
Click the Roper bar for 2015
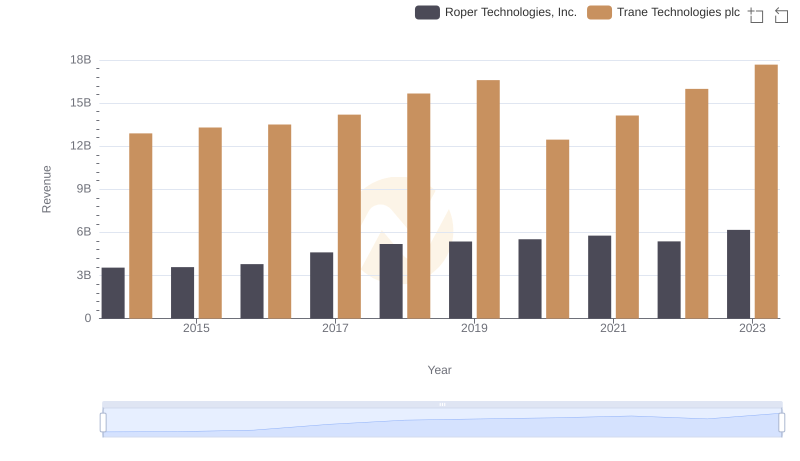coord(183,293)
